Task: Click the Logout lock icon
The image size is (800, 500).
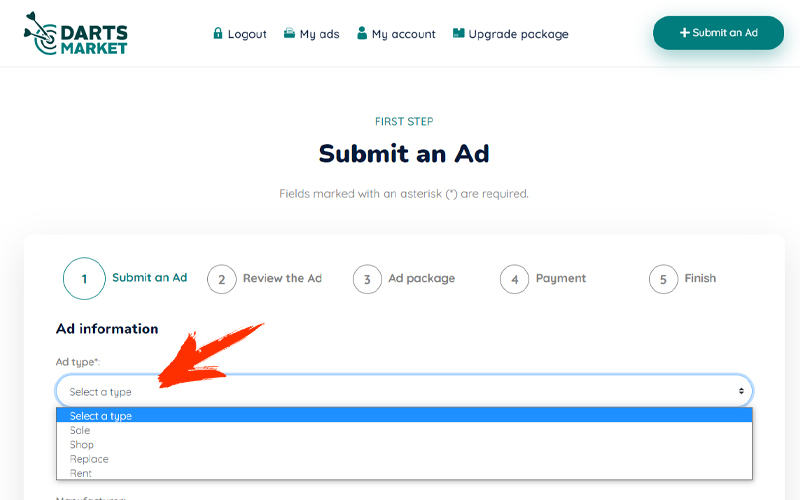Action: [x=218, y=33]
